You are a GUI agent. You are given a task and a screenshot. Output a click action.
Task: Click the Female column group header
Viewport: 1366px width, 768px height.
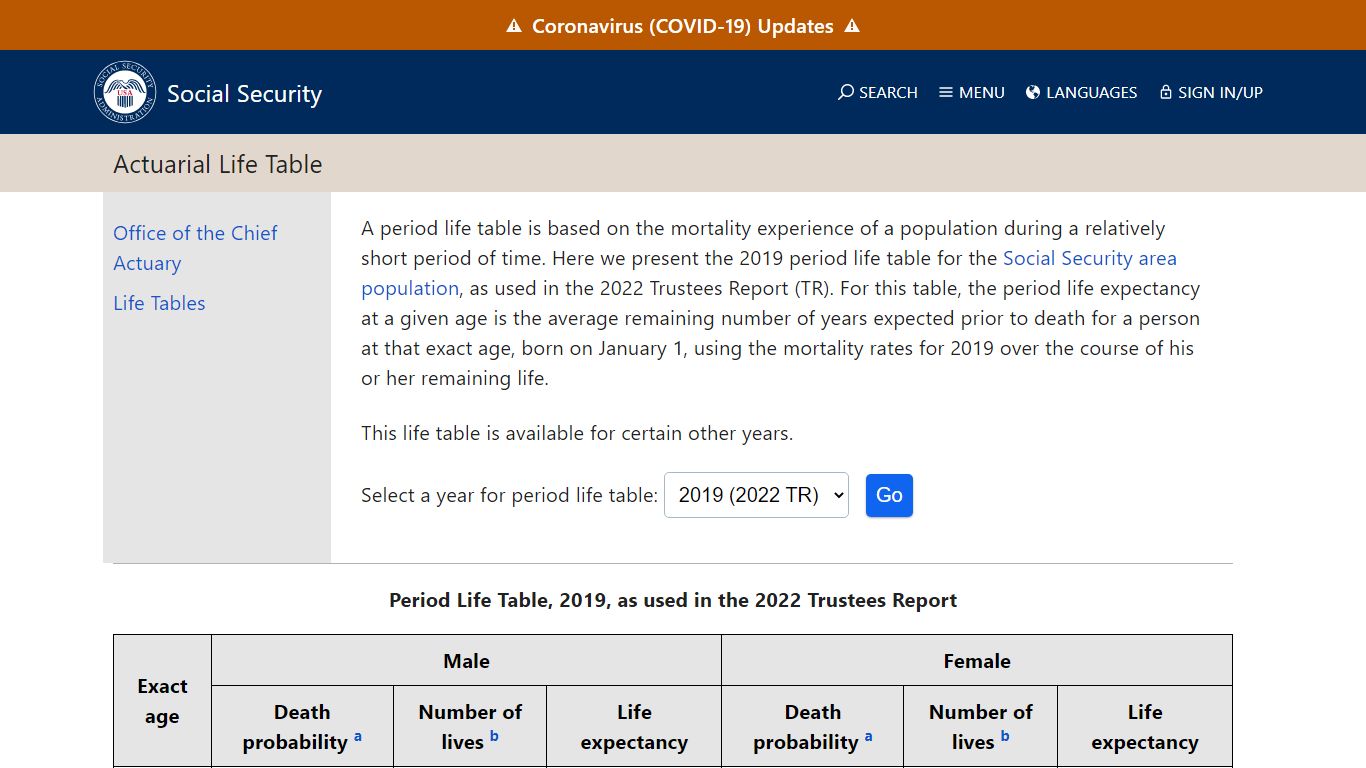pyautogui.click(x=977, y=661)
